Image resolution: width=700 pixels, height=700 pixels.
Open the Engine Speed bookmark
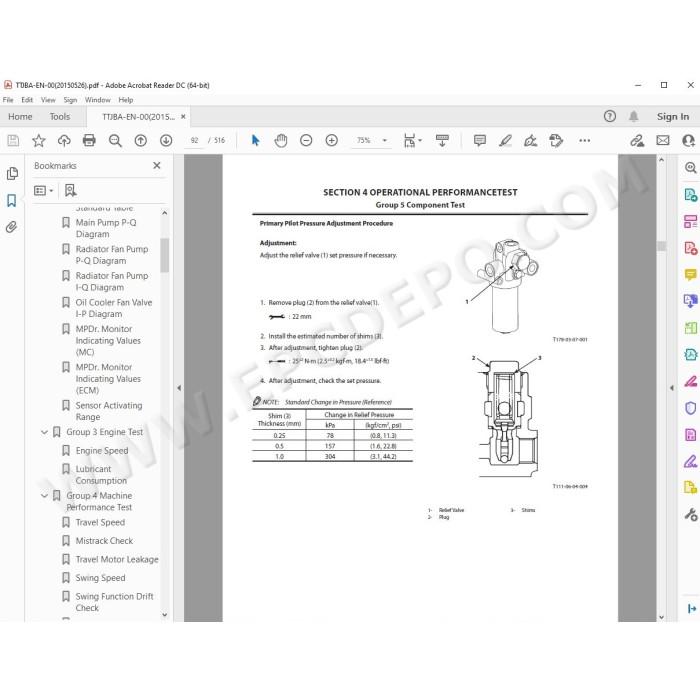102,451
